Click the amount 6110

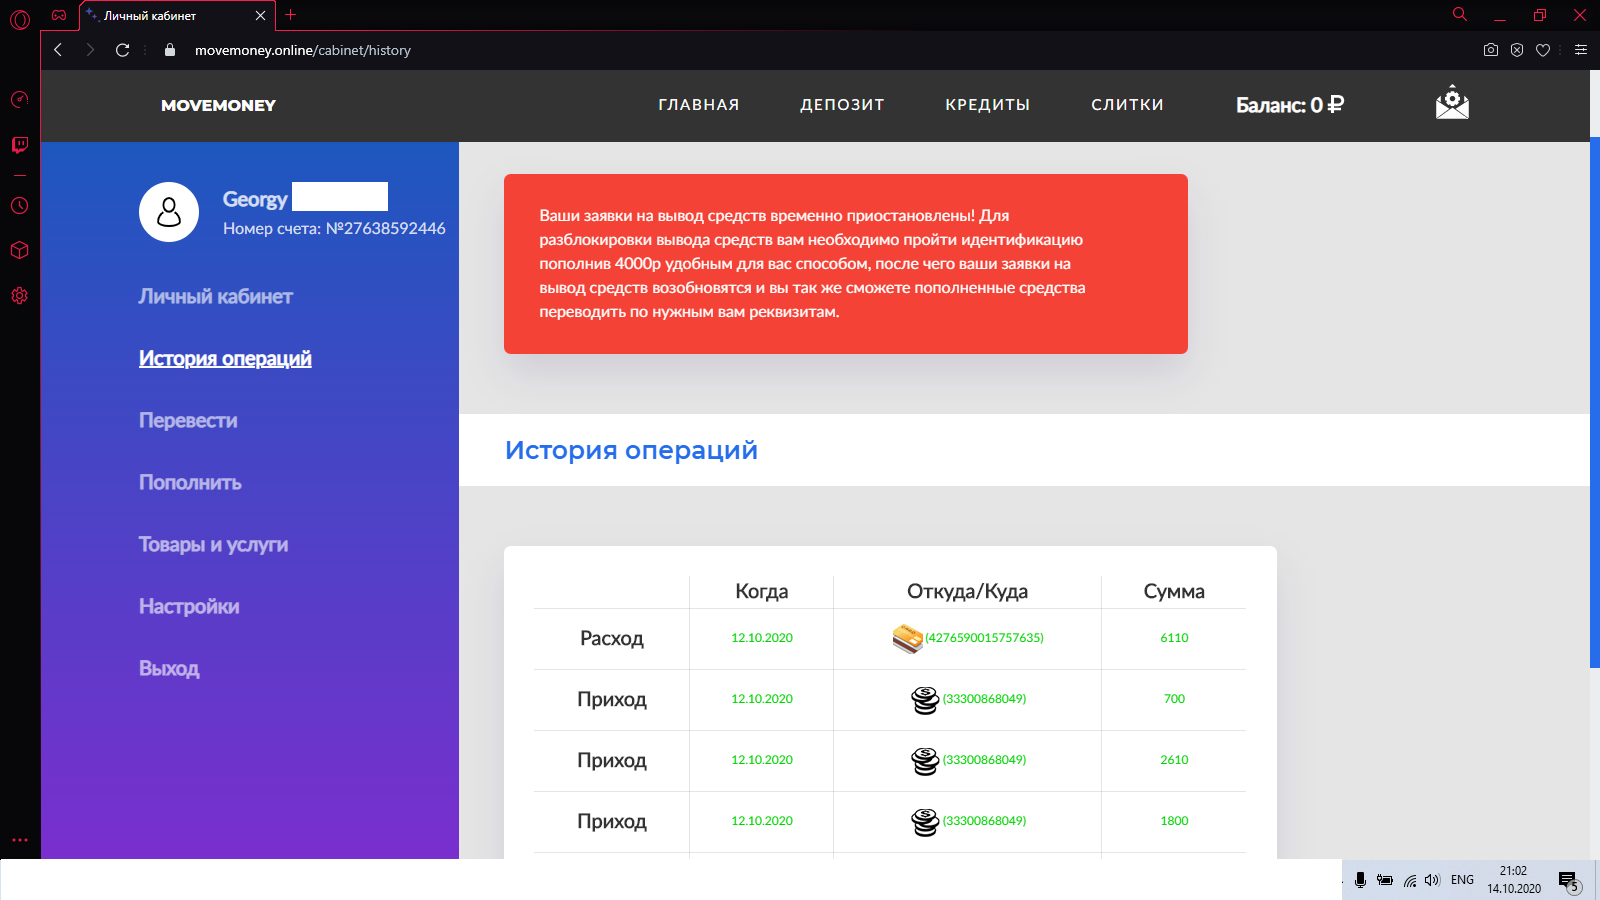[1174, 638]
